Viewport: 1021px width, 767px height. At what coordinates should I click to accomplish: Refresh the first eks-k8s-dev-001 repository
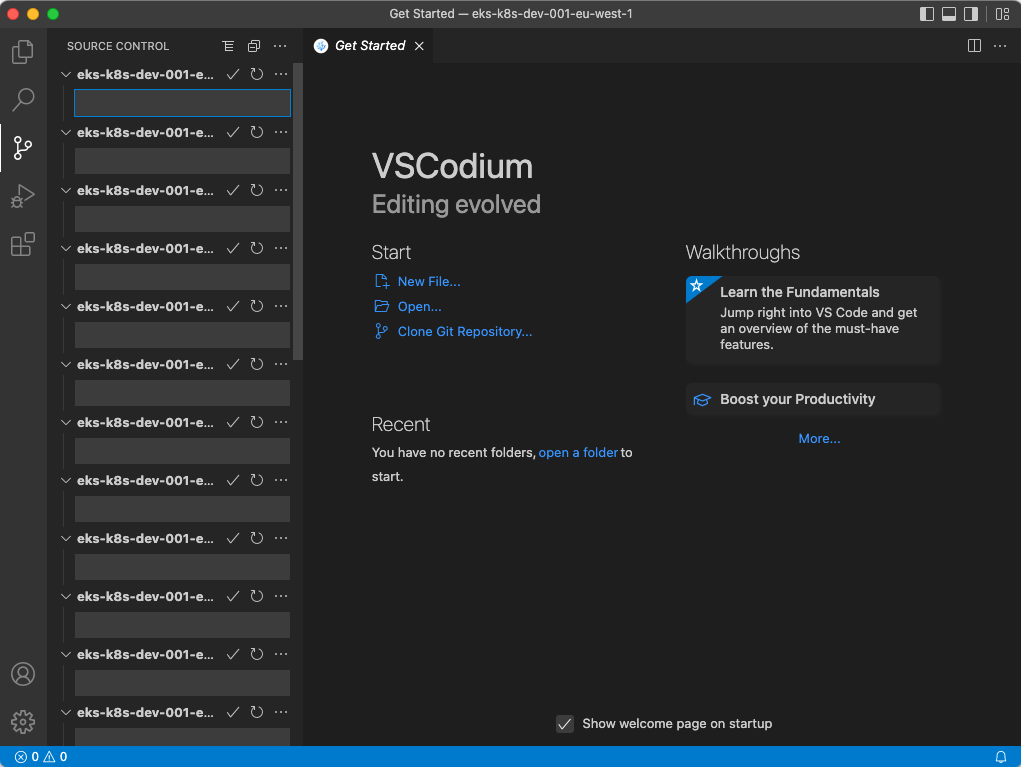click(255, 73)
